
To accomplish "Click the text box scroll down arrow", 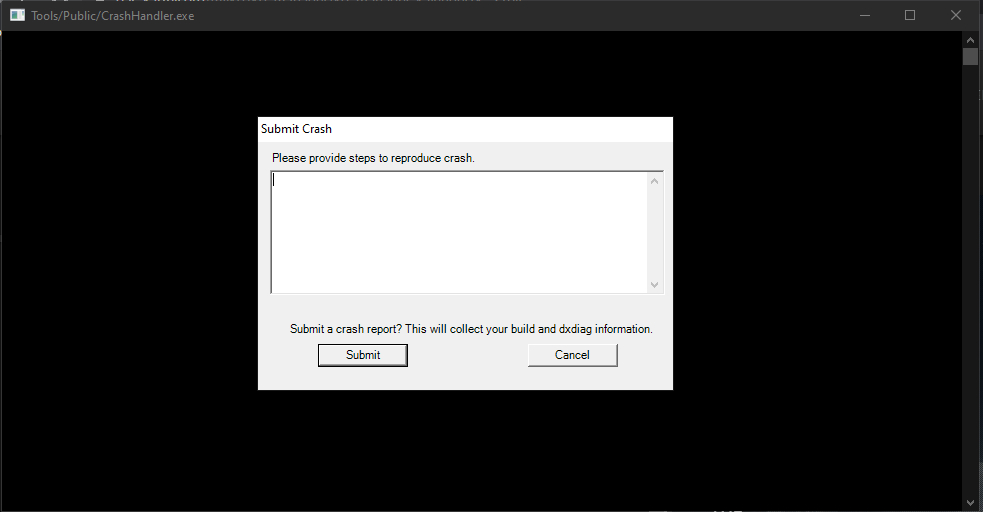I will coord(655,284).
